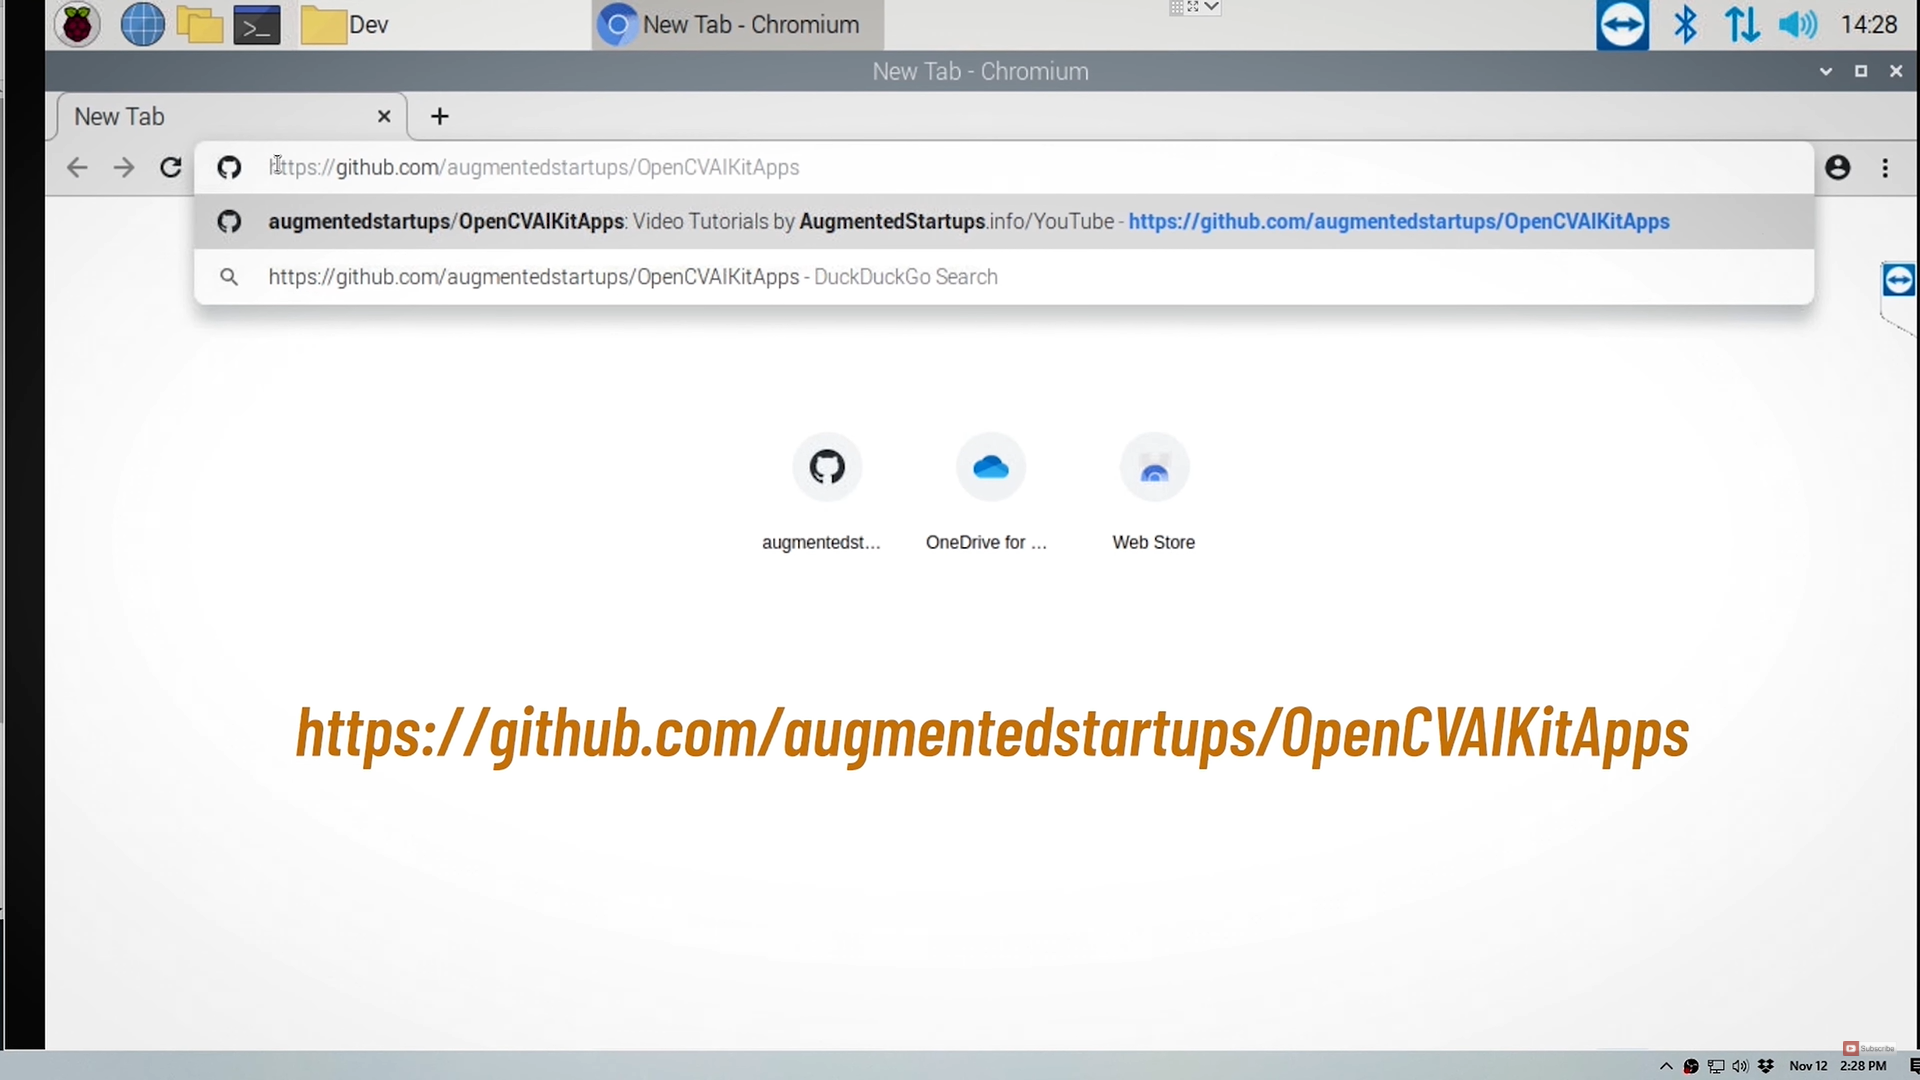
Task: Open the Dev folder taskbar item
Action: click(x=345, y=24)
